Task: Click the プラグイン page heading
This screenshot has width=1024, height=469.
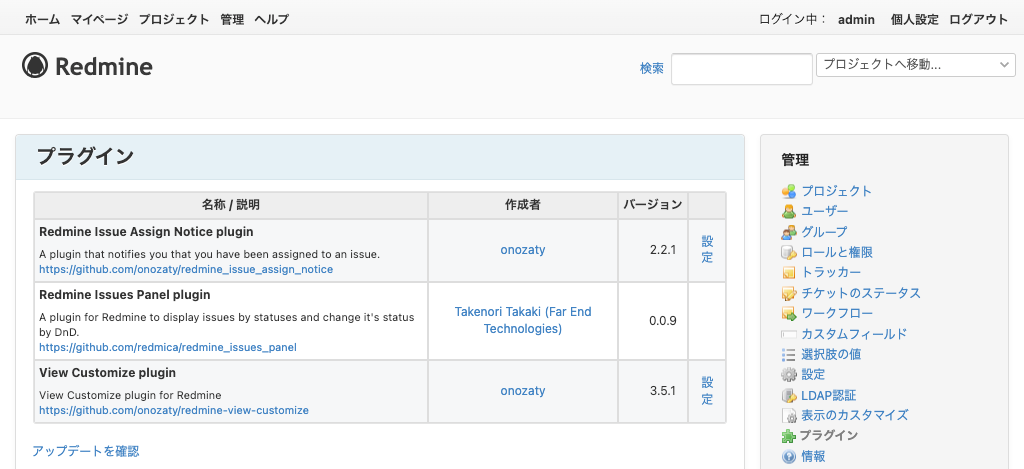Action: coord(85,157)
